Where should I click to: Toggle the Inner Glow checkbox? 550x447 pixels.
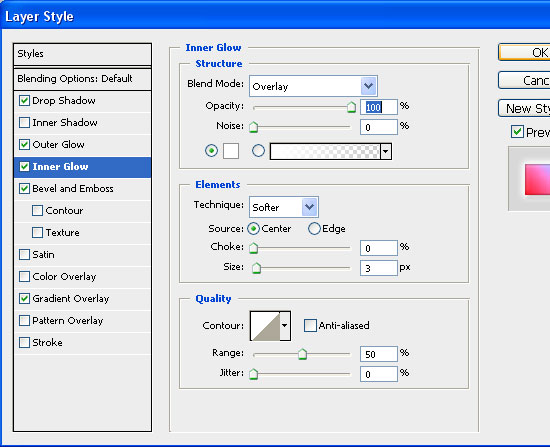tap(24, 167)
